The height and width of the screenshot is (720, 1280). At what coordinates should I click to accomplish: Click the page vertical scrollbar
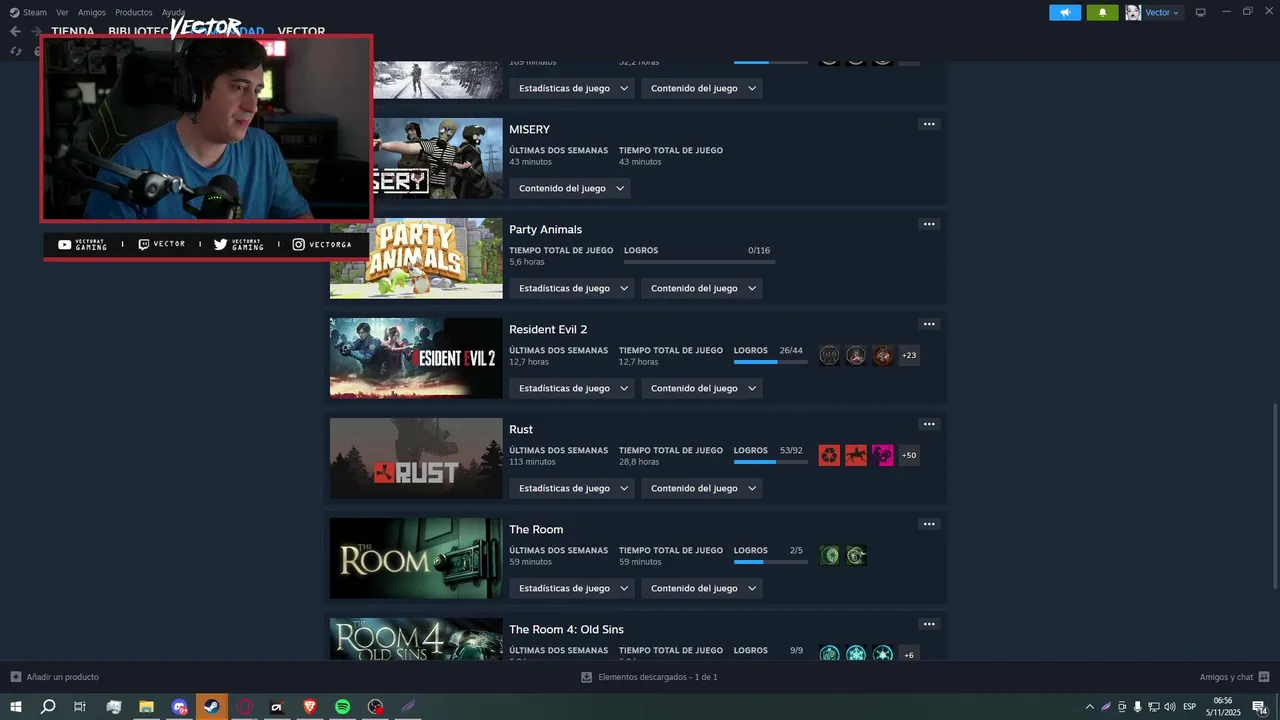click(1275, 497)
